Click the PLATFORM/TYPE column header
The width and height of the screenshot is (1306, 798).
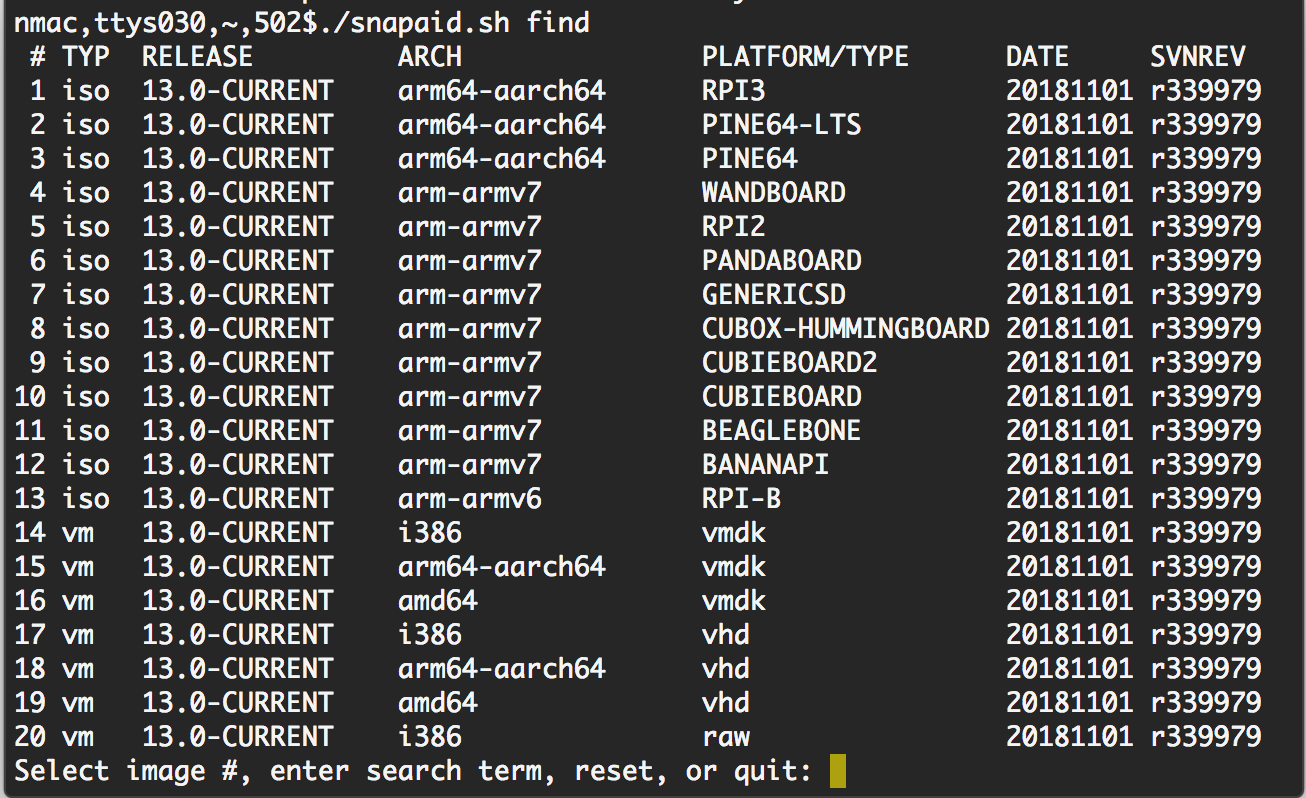point(805,57)
